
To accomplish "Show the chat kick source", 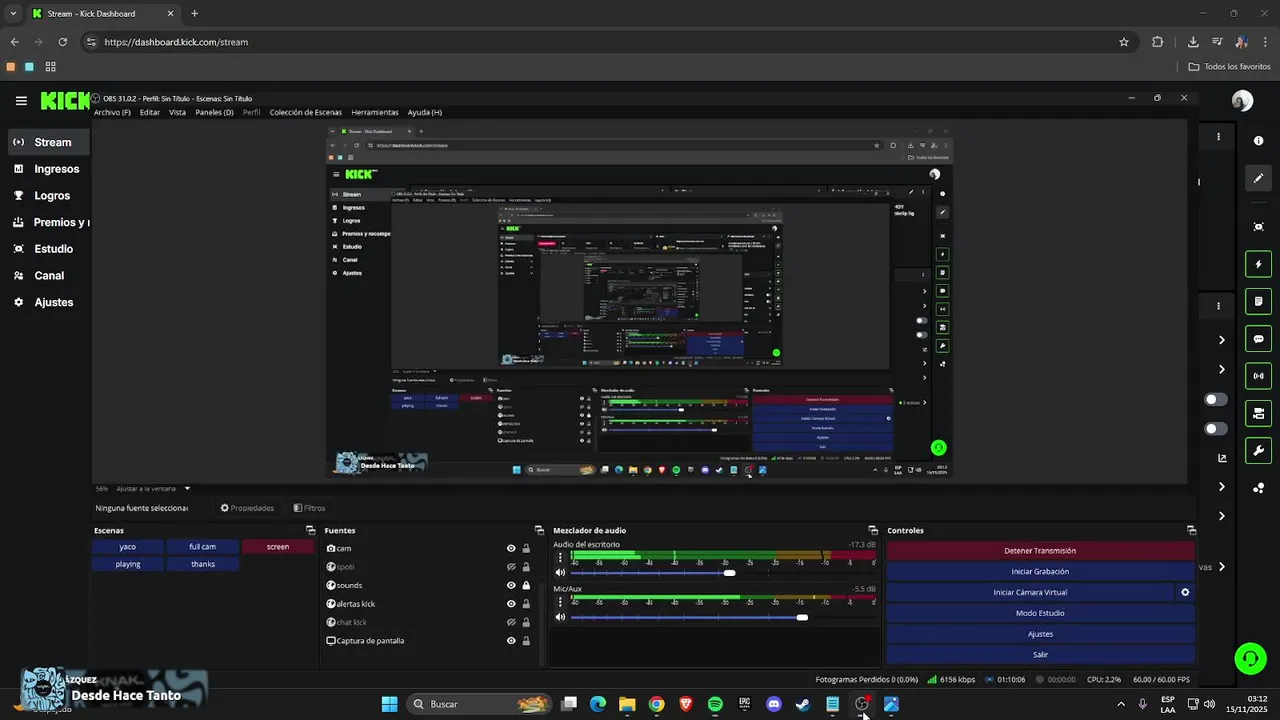I will click(x=511, y=622).
